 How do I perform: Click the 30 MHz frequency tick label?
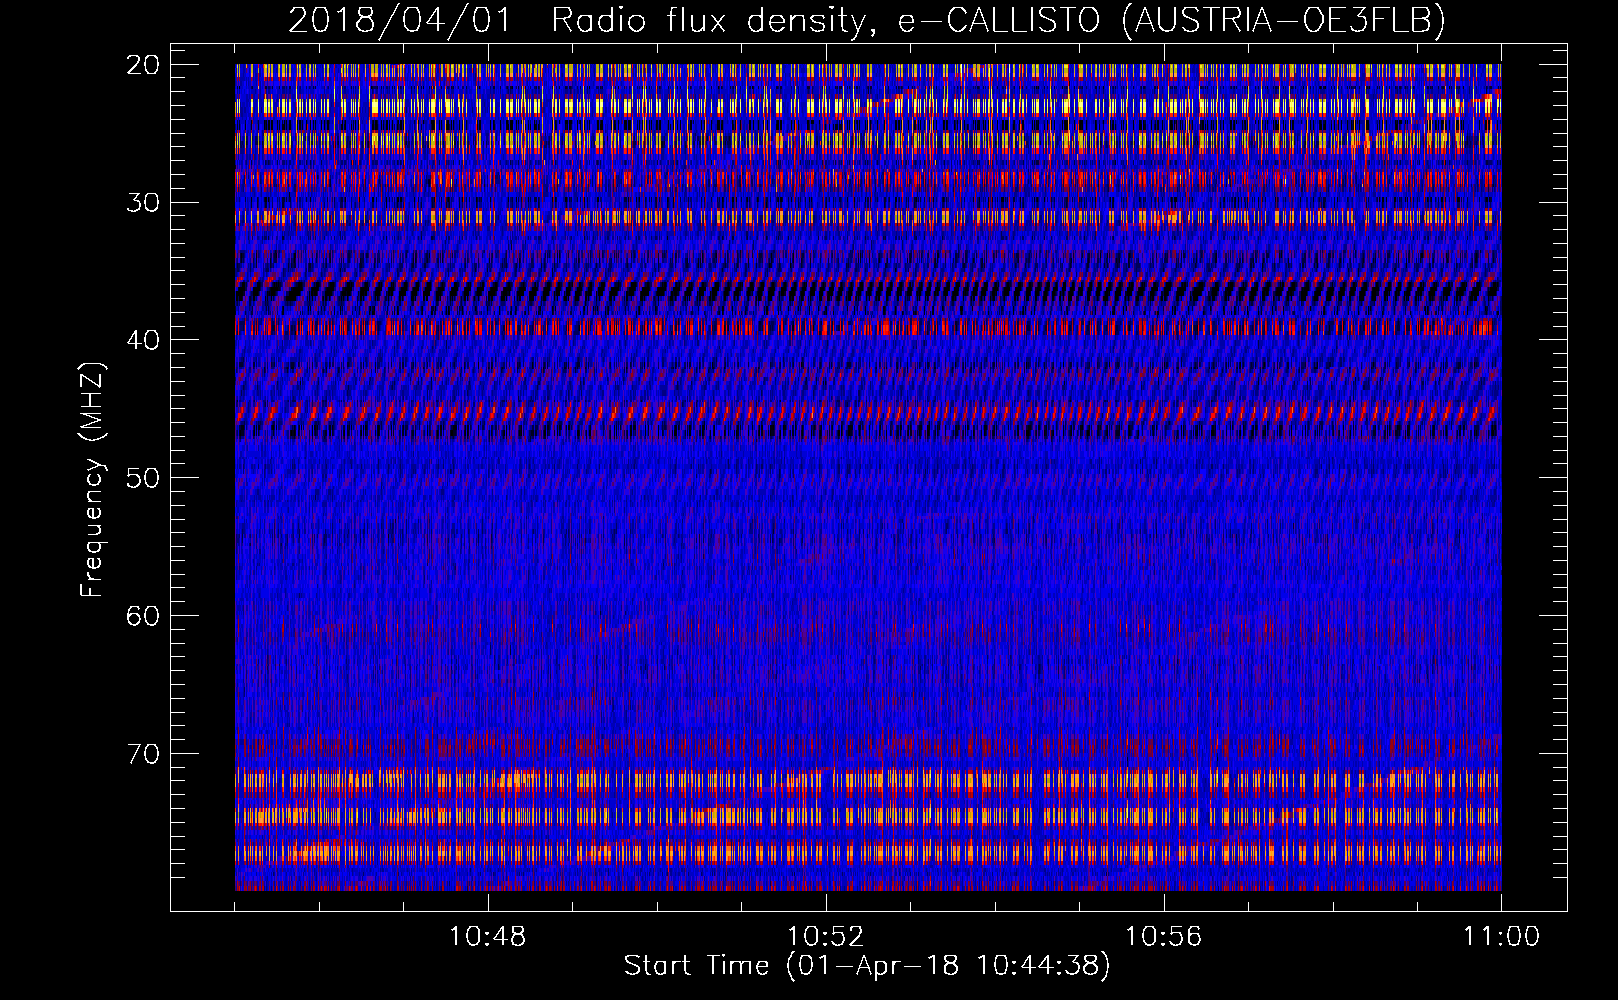[x=144, y=203]
